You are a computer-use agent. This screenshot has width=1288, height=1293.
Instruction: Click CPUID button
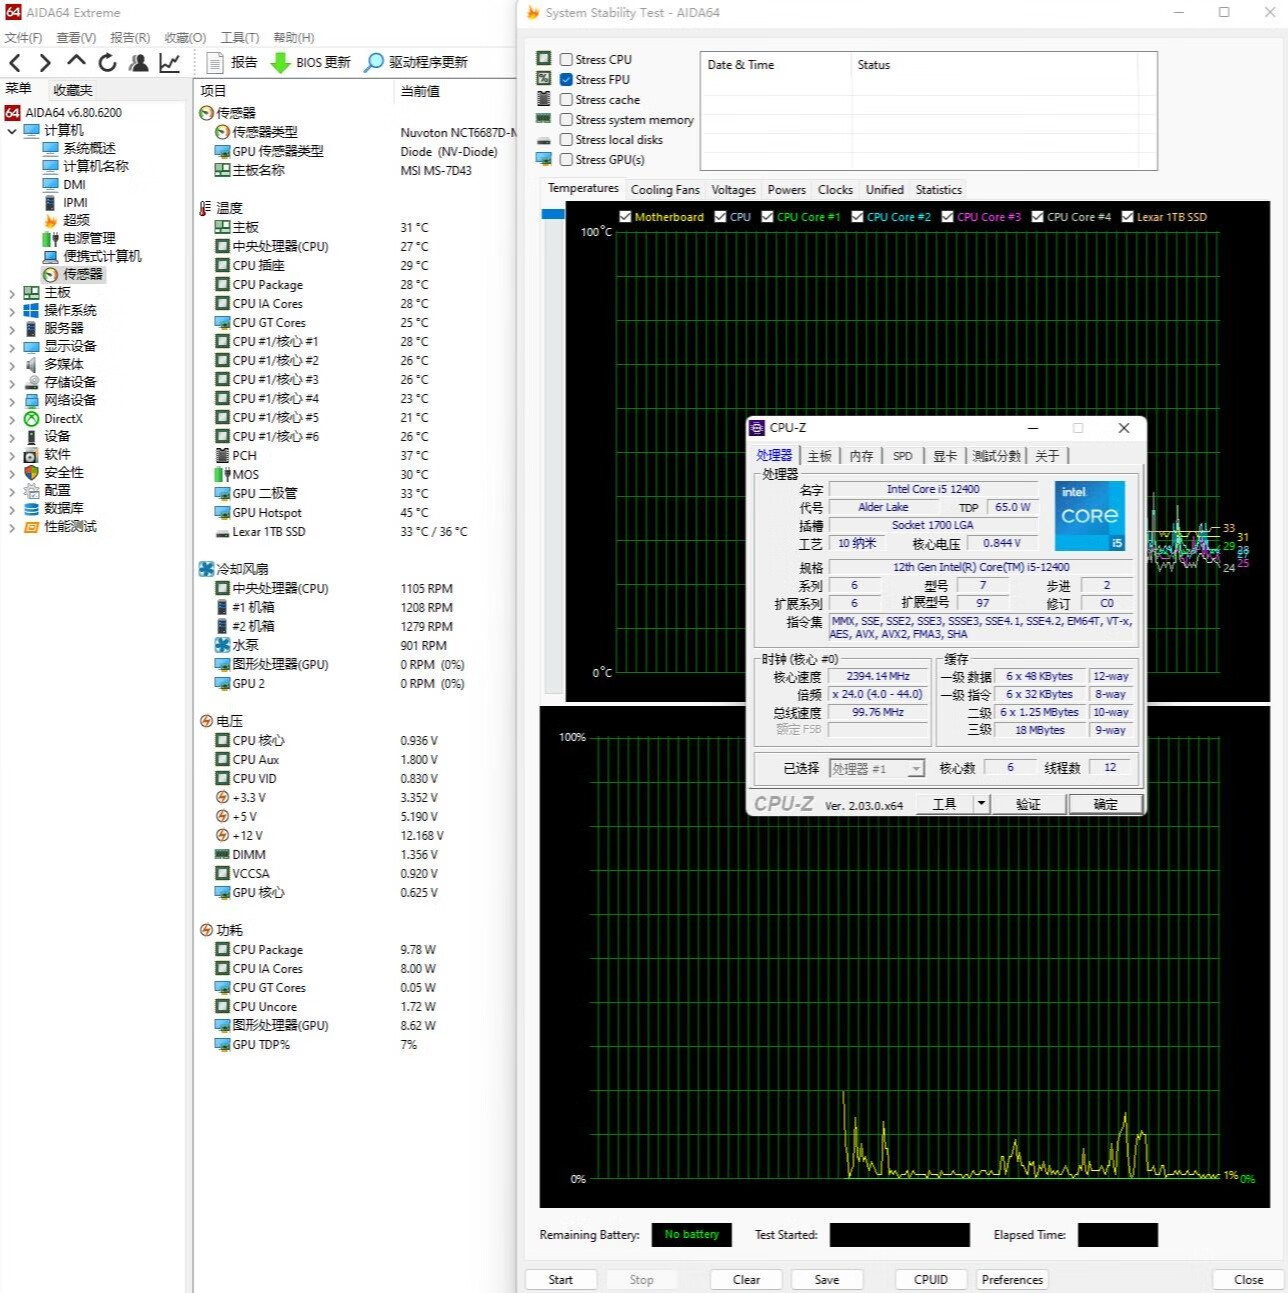point(930,1280)
